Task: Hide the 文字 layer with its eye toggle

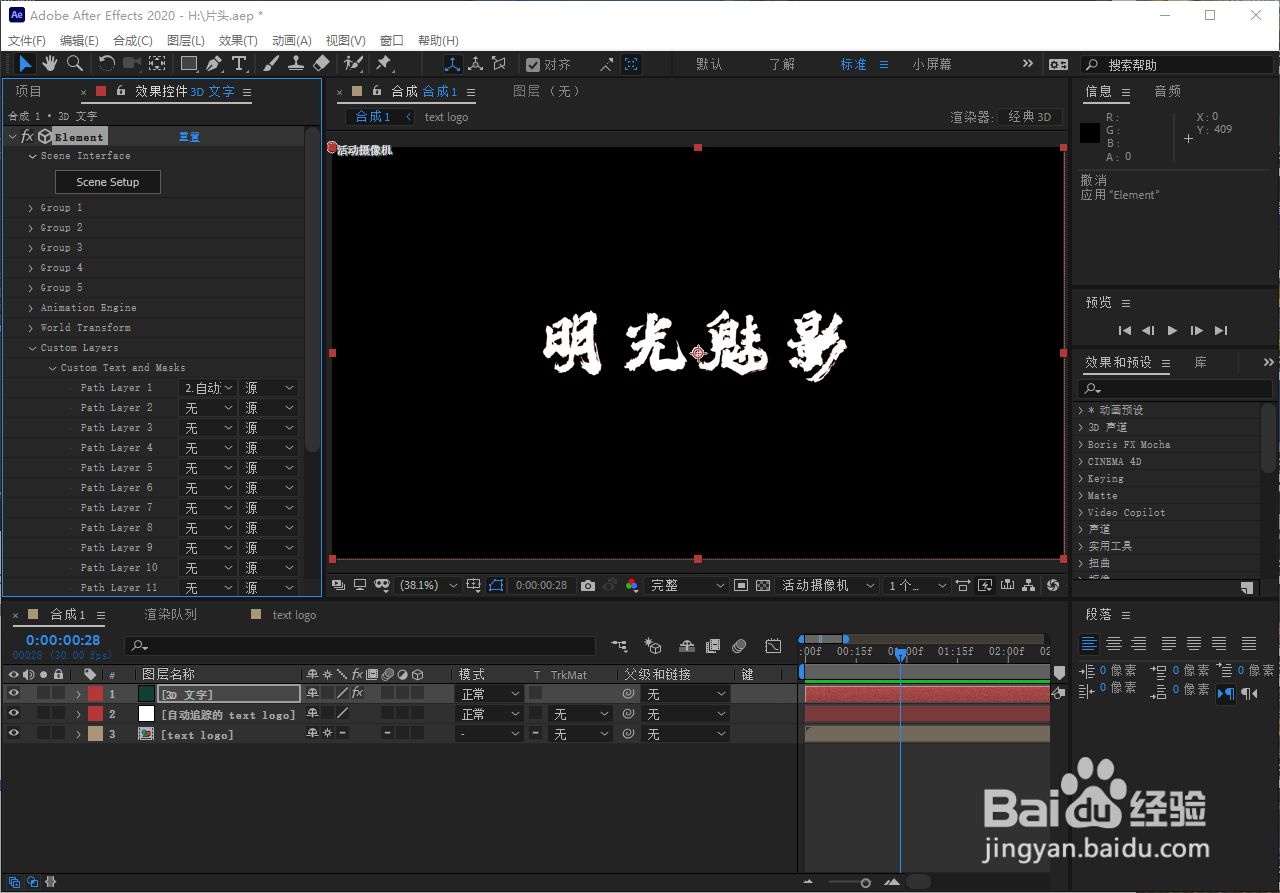Action: tap(14, 693)
